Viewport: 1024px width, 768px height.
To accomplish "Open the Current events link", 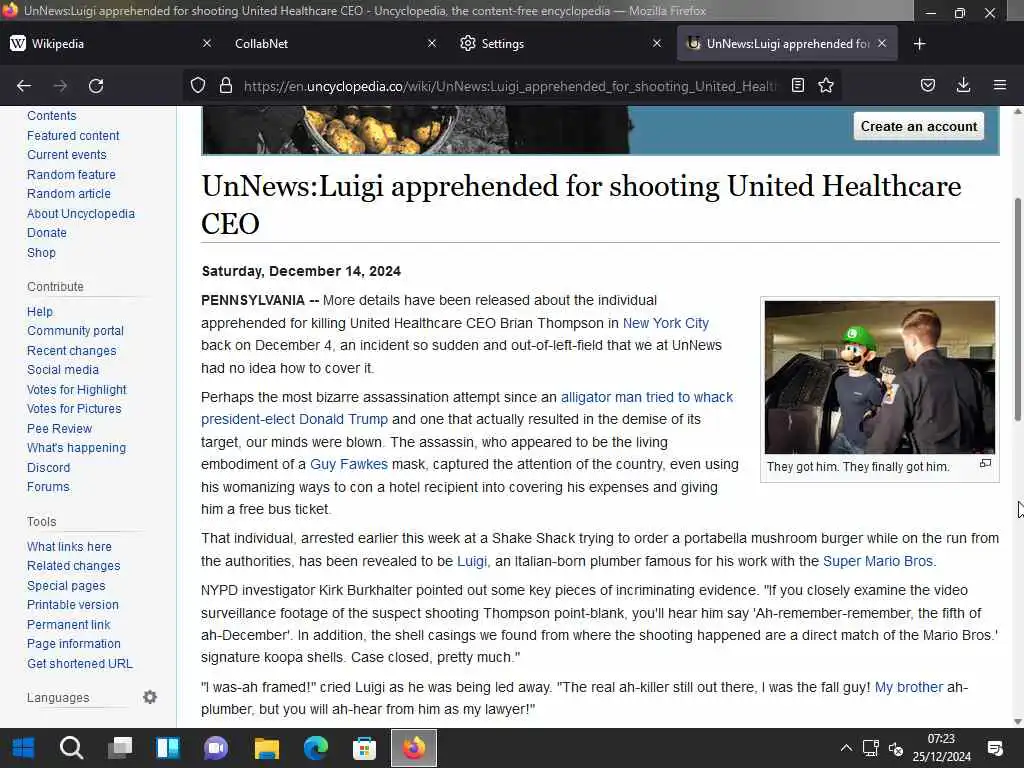I will tap(67, 155).
